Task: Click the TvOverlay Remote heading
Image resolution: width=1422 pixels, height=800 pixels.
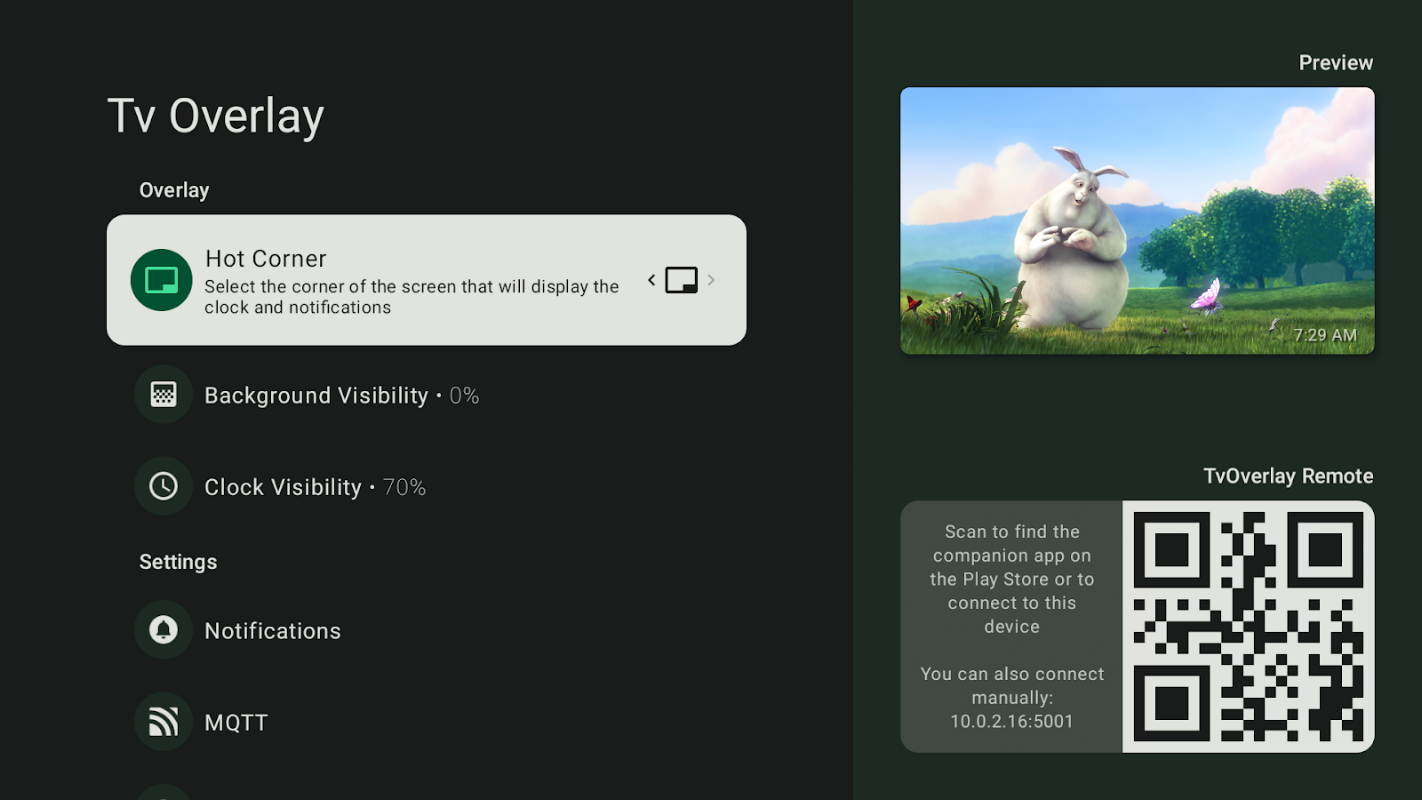Action: 1288,476
